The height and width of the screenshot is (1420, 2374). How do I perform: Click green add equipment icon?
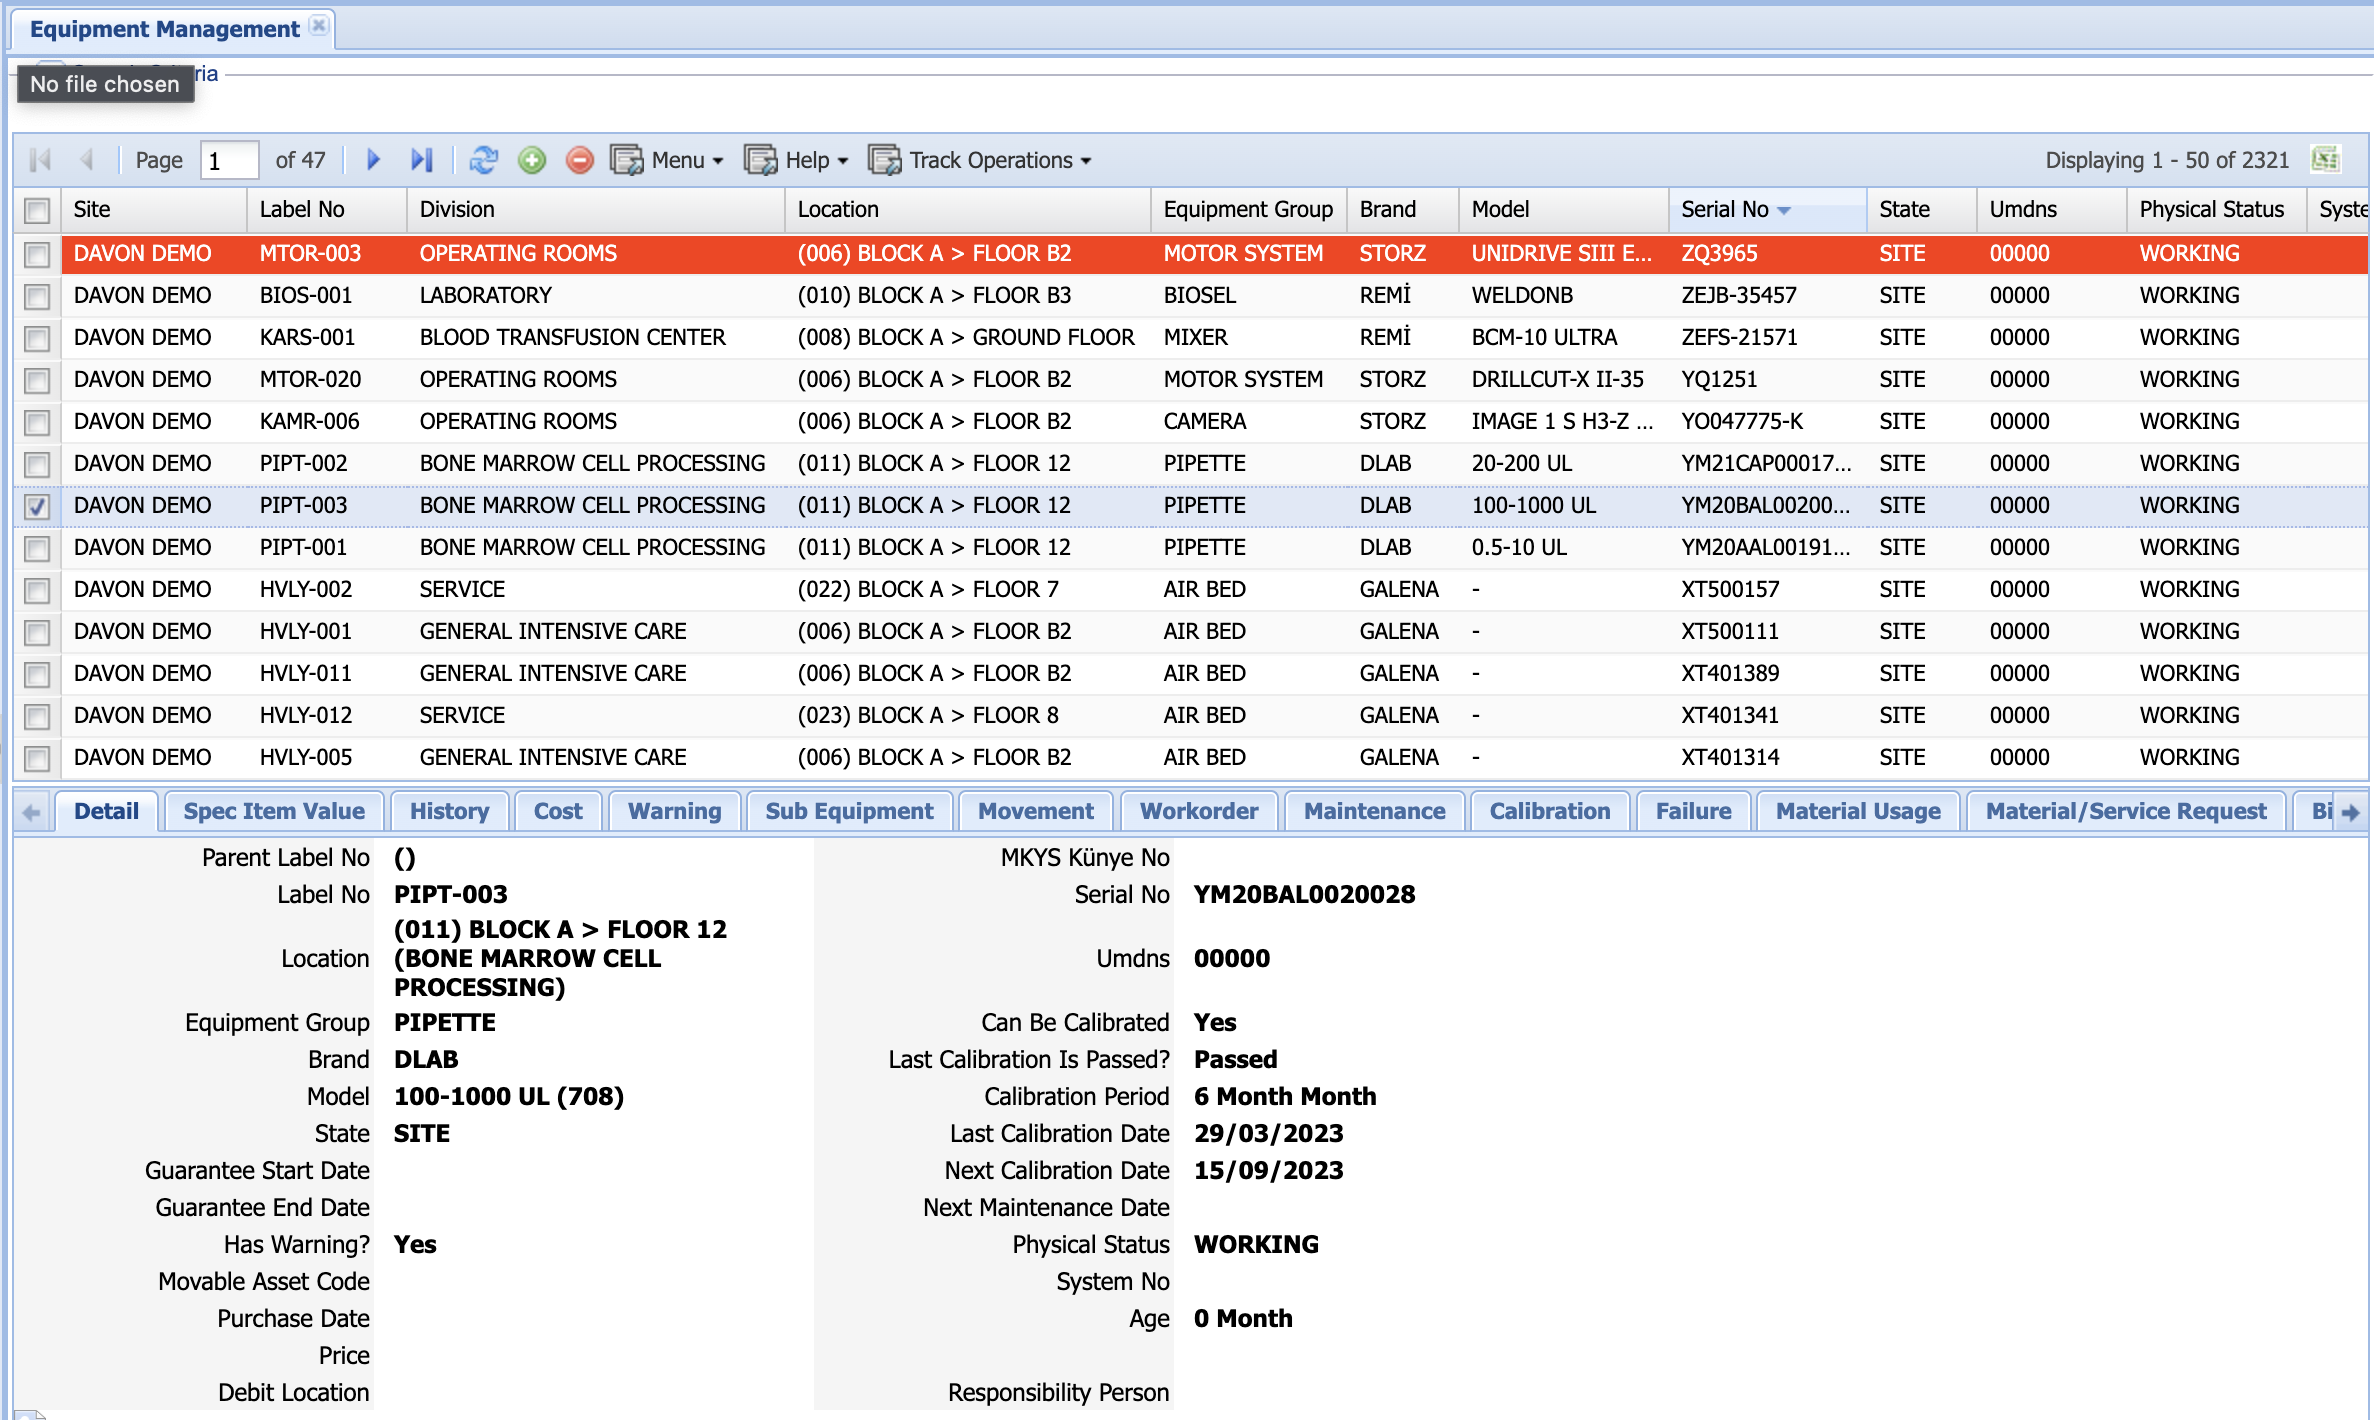click(532, 160)
